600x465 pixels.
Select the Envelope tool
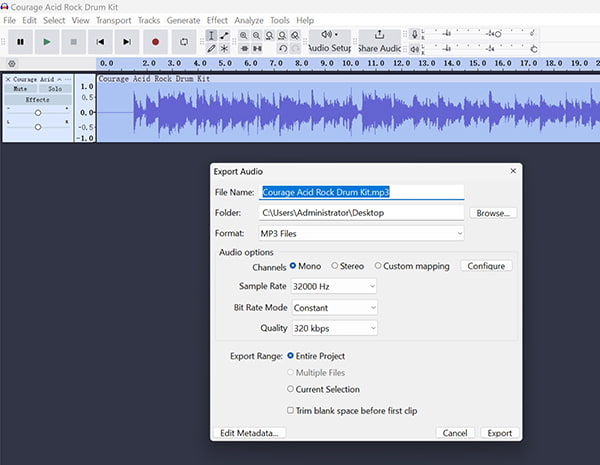coord(224,36)
